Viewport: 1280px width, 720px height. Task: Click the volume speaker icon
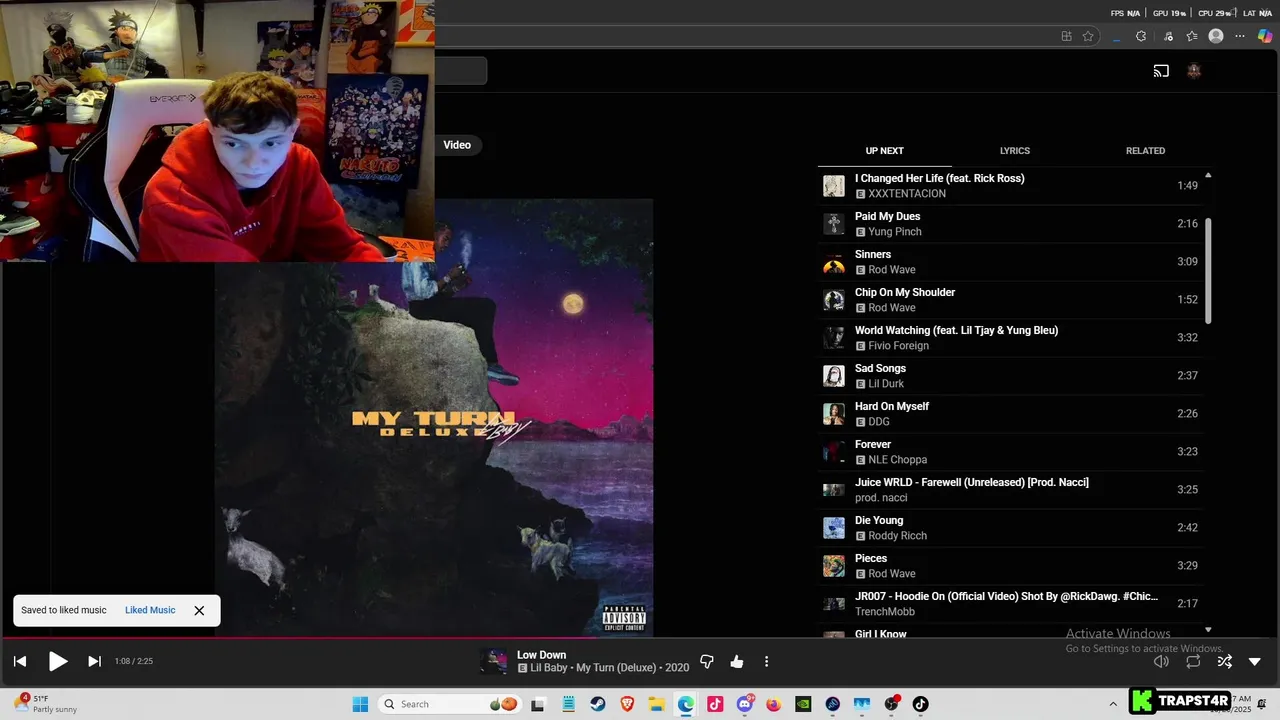tap(1161, 661)
